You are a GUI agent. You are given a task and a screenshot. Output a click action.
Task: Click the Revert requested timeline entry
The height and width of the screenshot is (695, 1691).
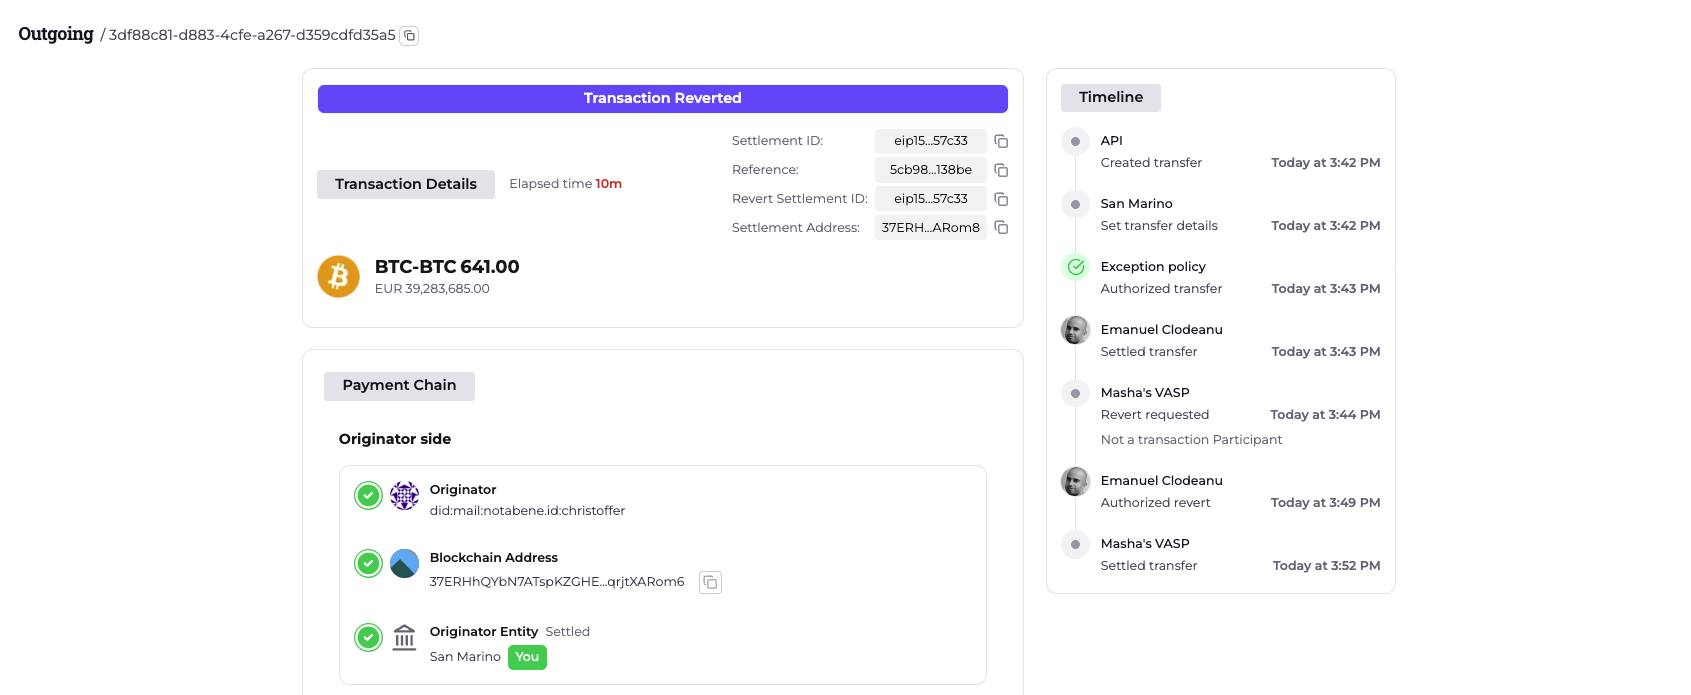click(1155, 415)
